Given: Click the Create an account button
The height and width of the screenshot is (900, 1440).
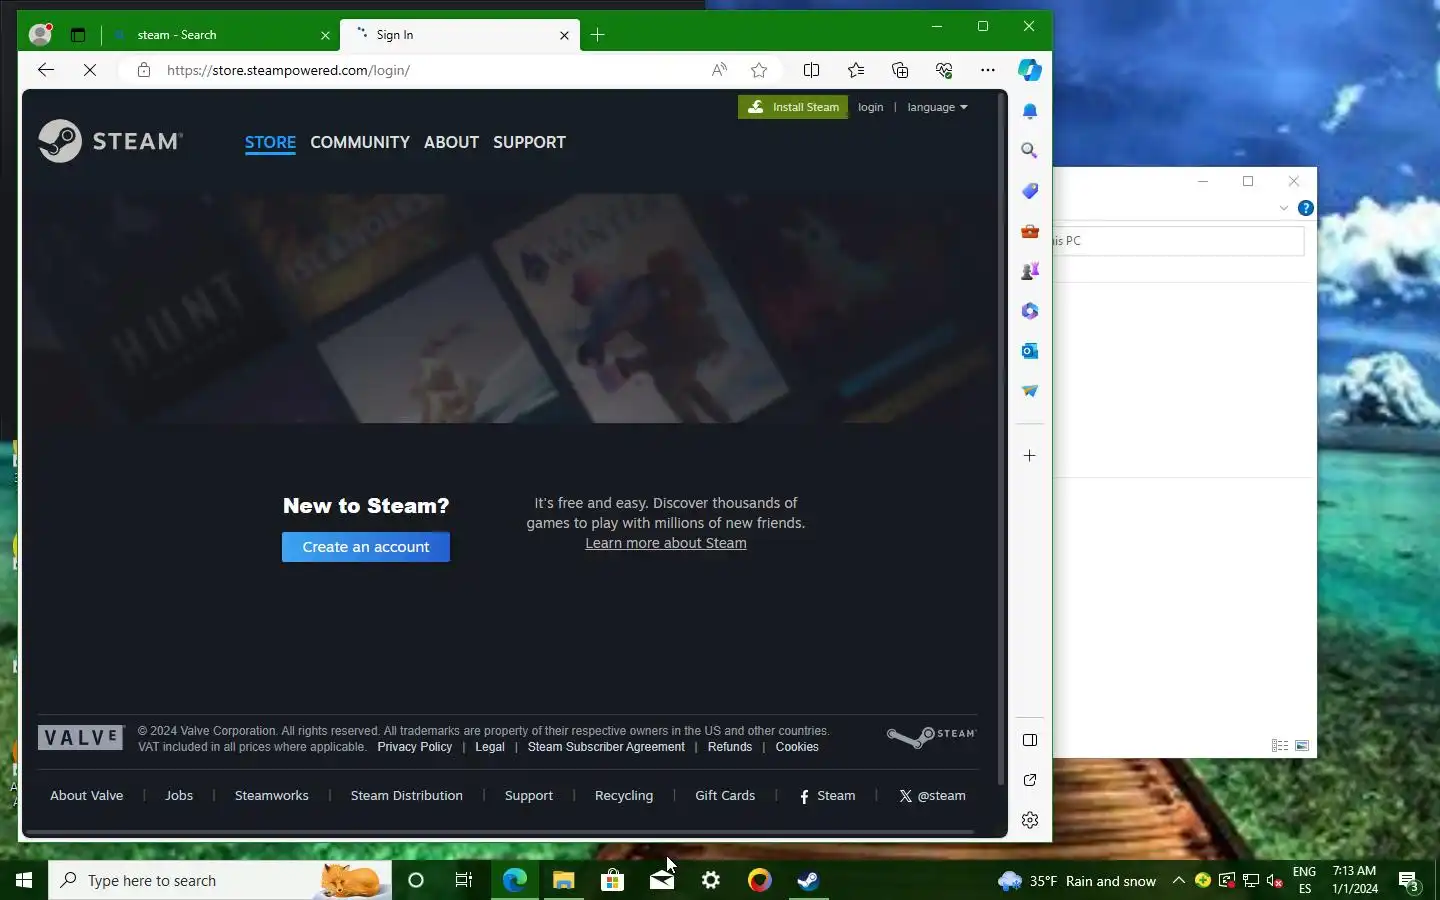Looking at the screenshot, I should click(366, 547).
